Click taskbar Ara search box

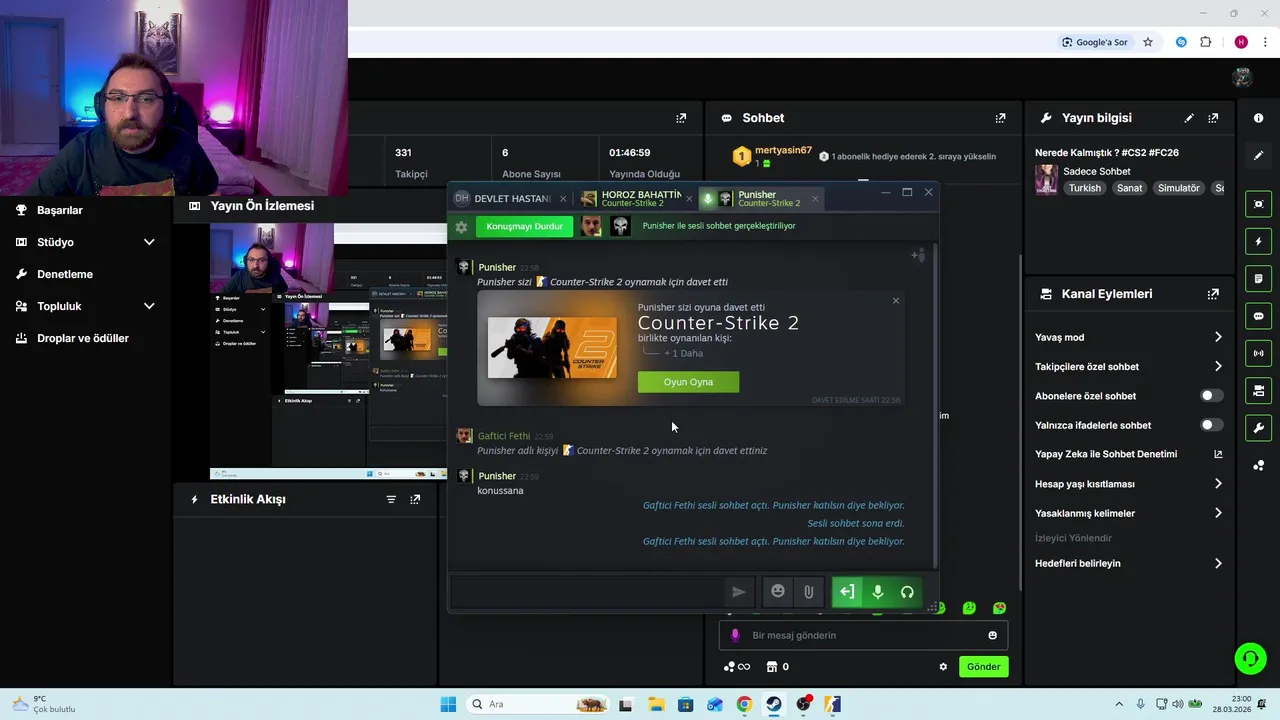point(538,705)
